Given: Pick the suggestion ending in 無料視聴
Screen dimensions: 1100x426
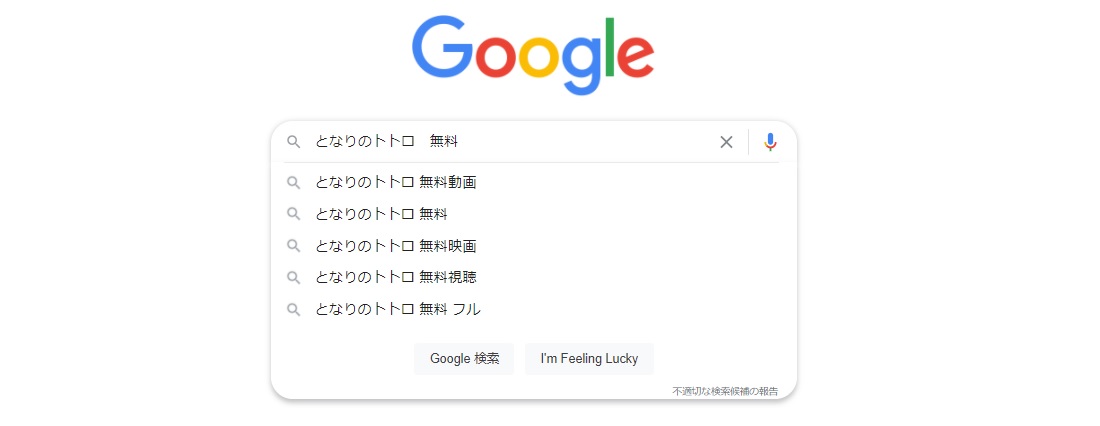Looking at the screenshot, I should pos(533,277).
